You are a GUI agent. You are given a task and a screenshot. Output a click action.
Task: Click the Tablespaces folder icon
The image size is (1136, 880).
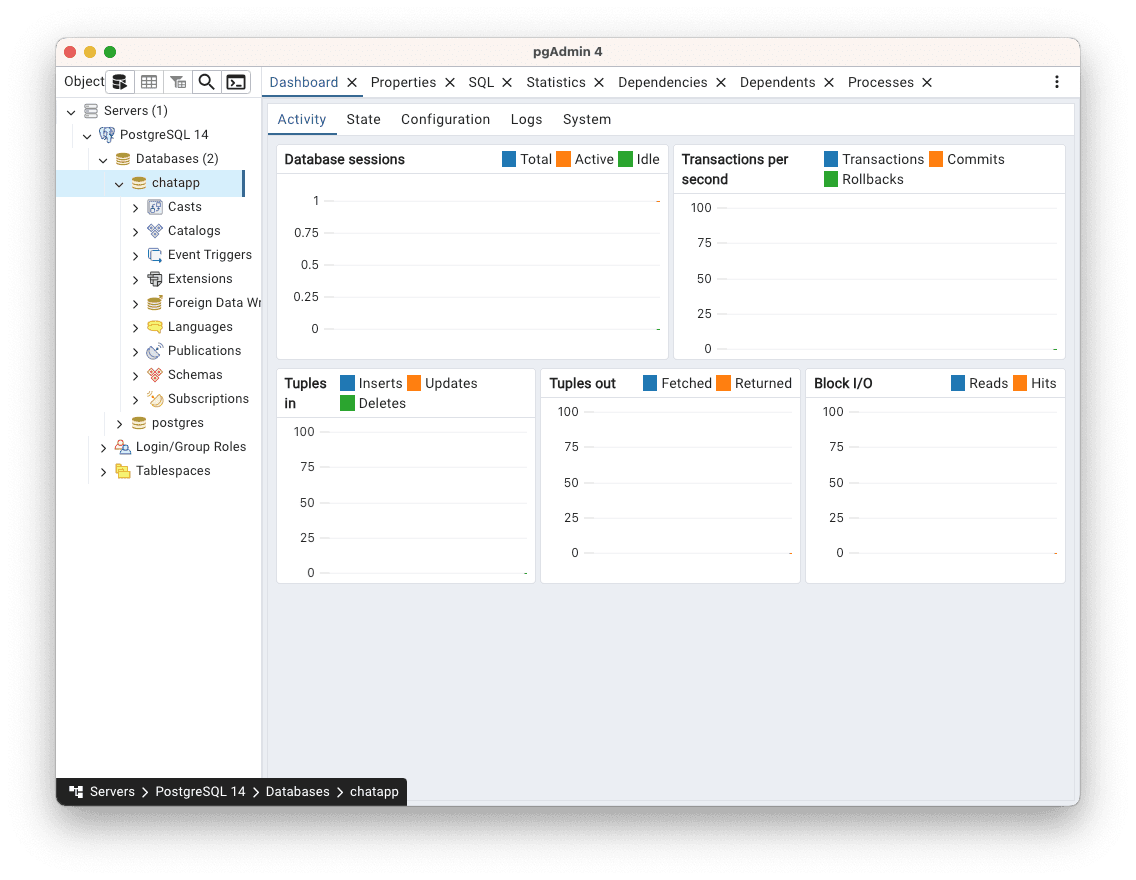click(122, 471)
